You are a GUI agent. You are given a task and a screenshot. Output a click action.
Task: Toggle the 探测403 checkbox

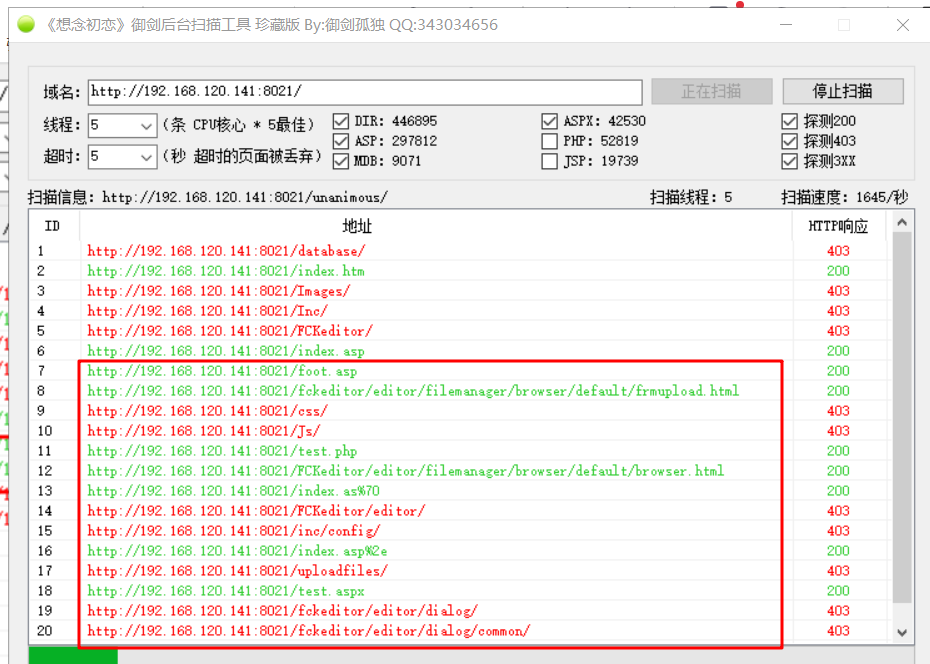789,141
